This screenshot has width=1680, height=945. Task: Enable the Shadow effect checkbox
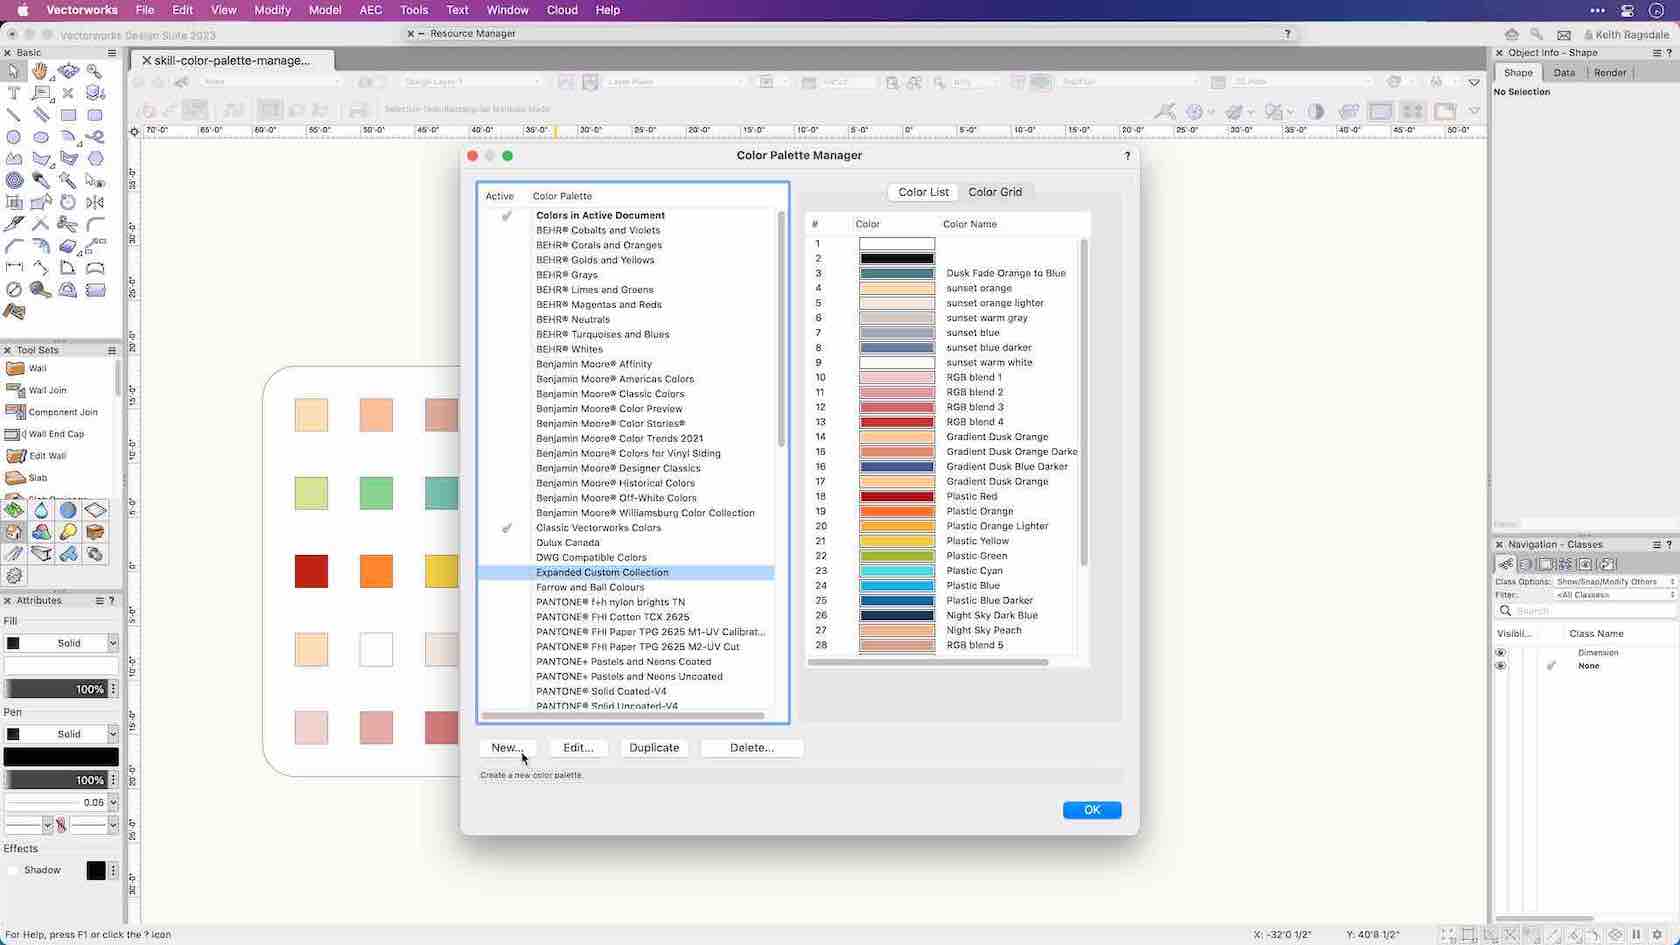[13, 871]
